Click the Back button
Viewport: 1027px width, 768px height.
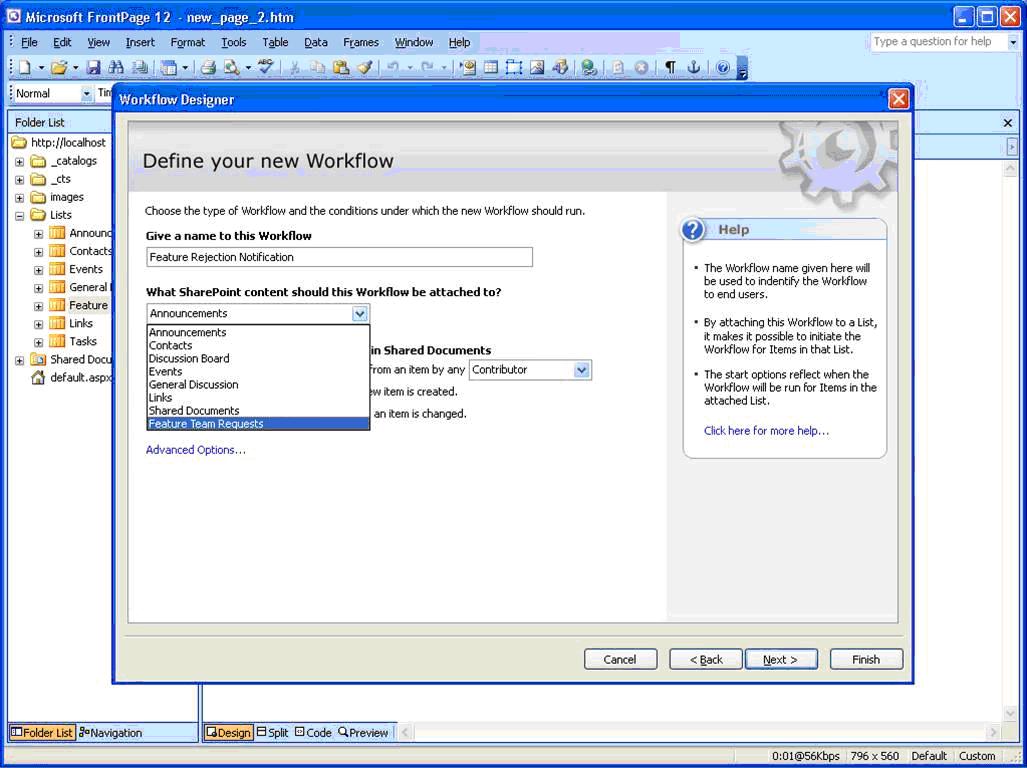tap(706, 659)
